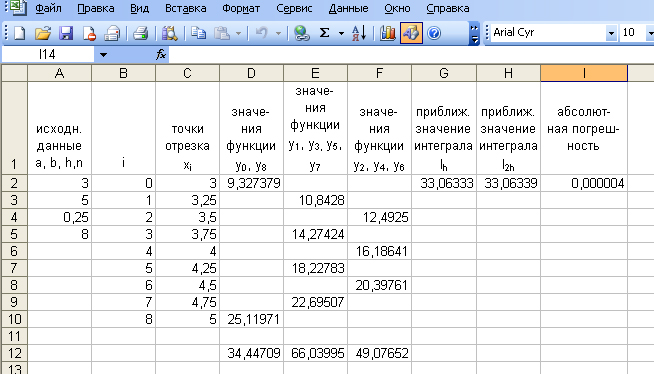This screenshot has height=374, width=654.
Task: Select column A header
Action: click(60, 73)
